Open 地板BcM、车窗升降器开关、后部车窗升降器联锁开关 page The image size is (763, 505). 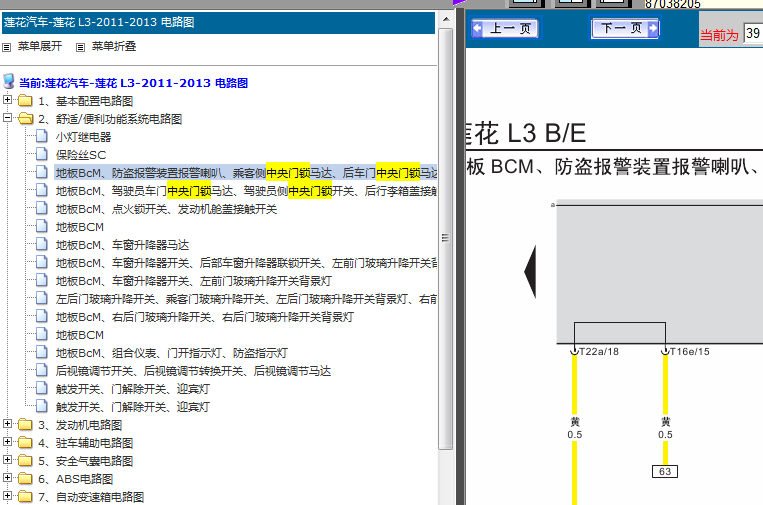coord(246,263)
